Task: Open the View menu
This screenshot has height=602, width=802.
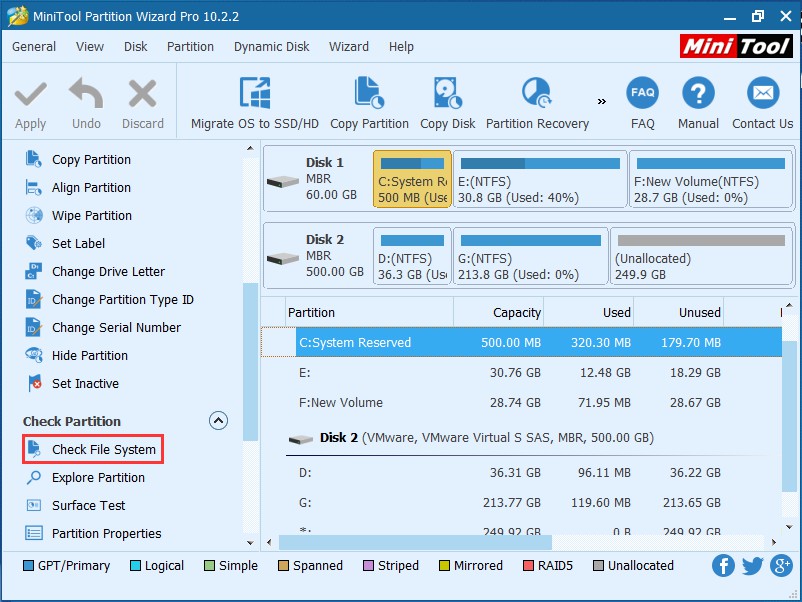Action: pos(90,47)
